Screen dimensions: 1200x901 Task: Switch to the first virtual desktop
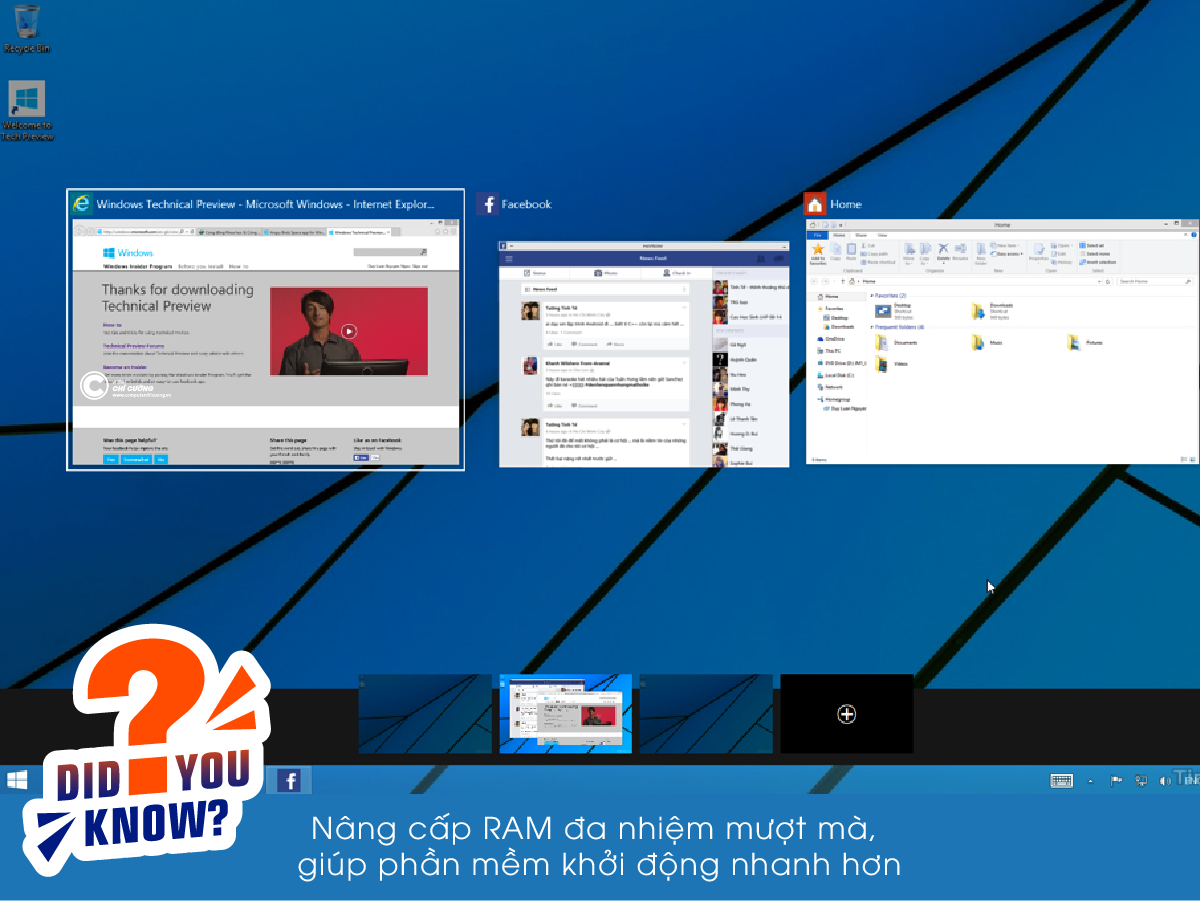point(425,713)
